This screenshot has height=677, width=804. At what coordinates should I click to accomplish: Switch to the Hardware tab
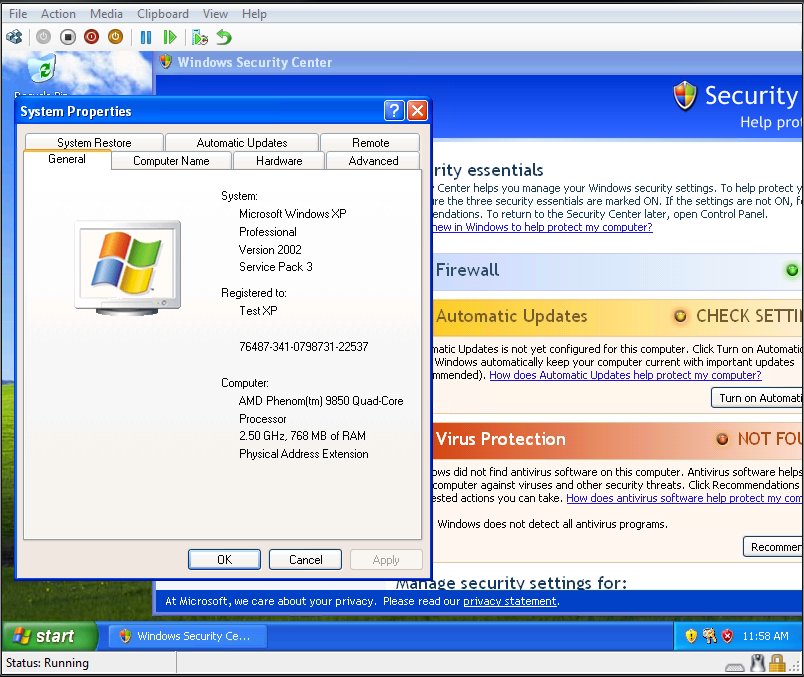click(279, 161)
